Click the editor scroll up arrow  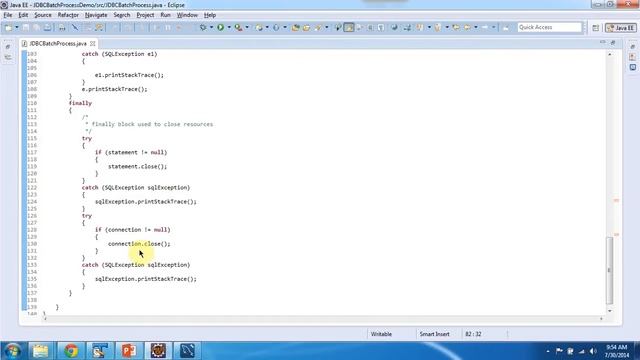pyautogui.click(x=609, y=54)
